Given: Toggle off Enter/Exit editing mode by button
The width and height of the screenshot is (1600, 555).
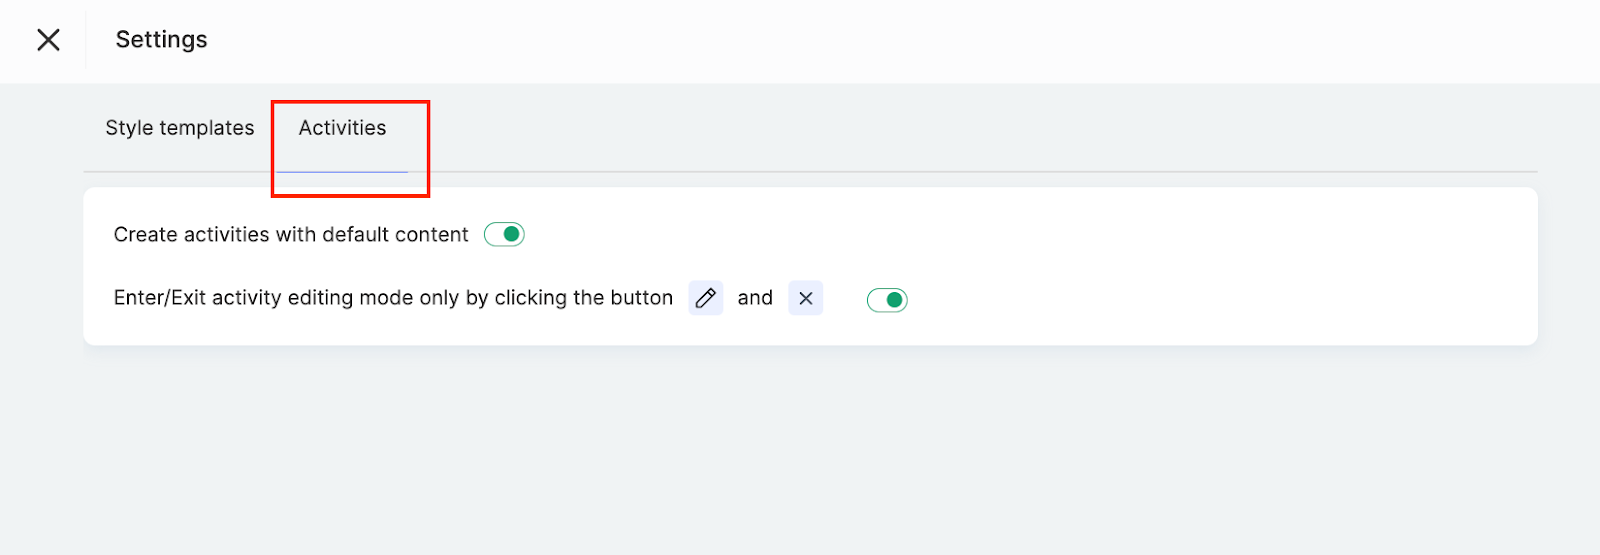Looking at the screenshot, I should 887,299.
